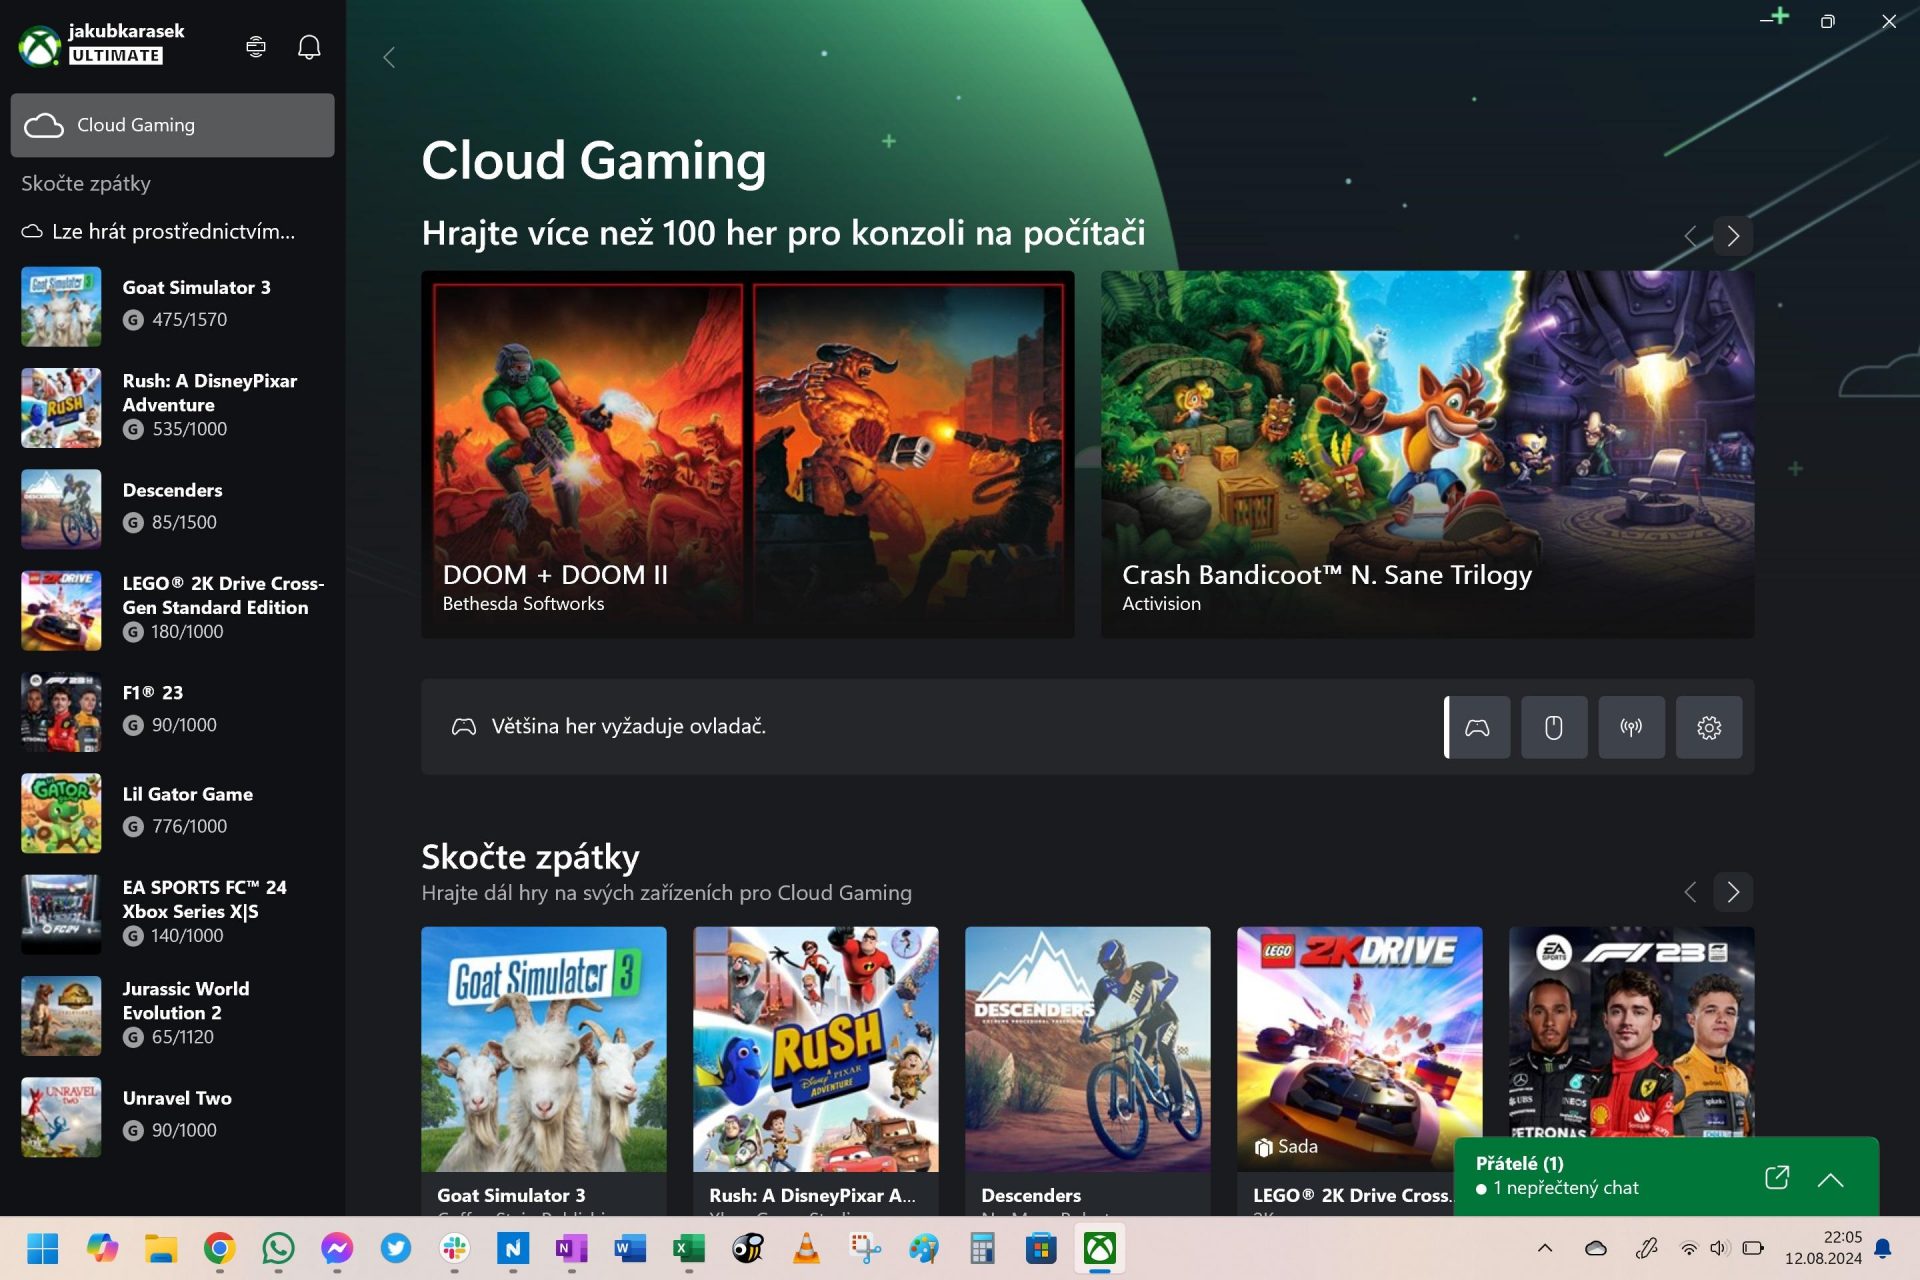Open Rush: A DisneyPixar Adventure sidebar entry

pyautogui.click(x=172, y=407)
